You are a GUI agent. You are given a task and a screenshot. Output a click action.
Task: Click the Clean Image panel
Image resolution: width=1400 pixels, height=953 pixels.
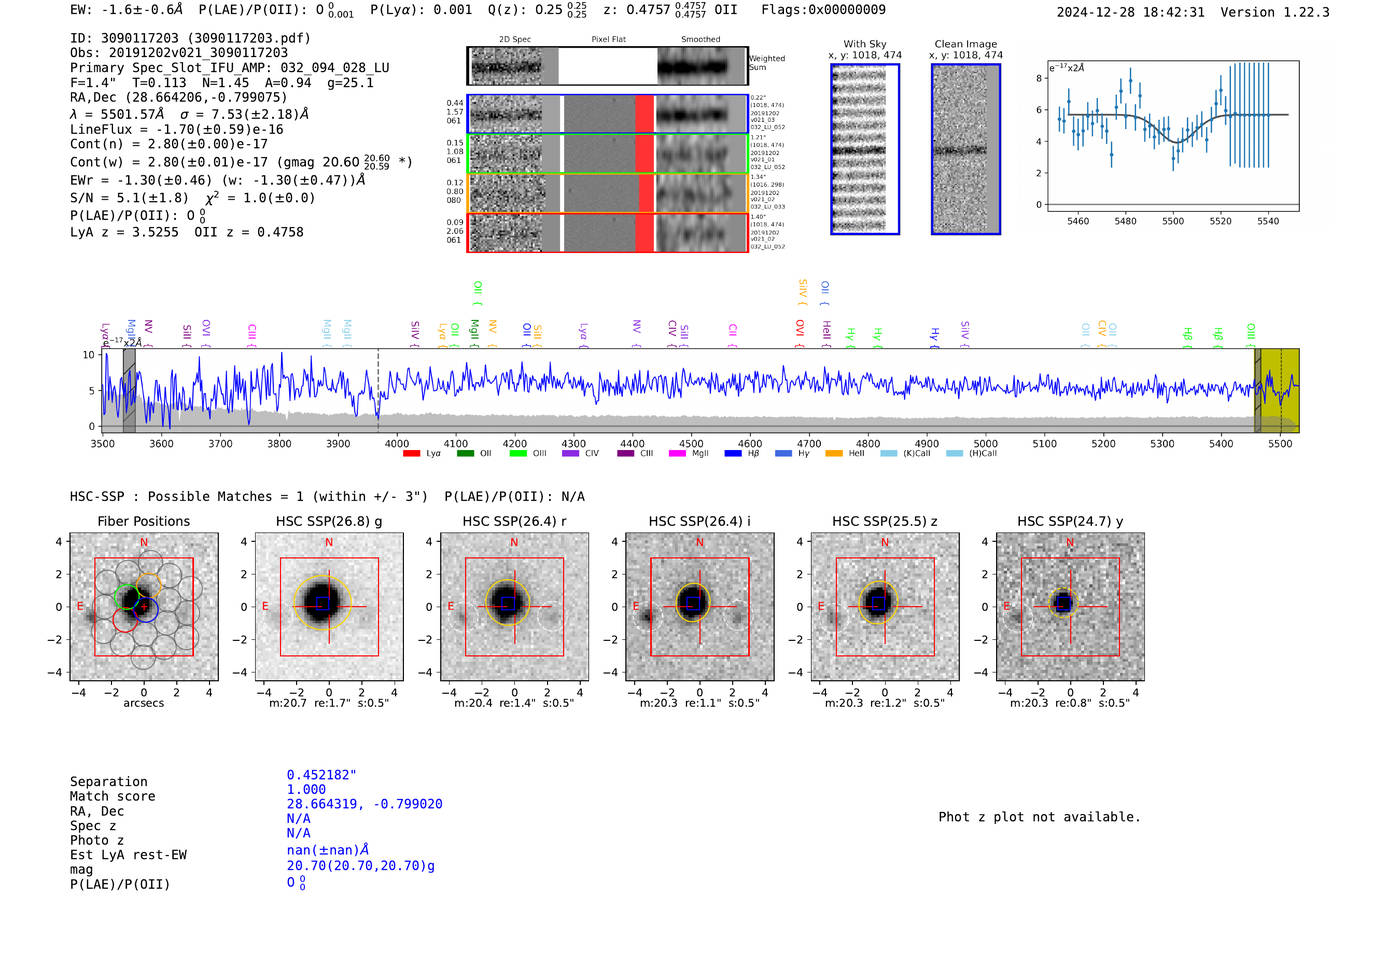[x=966, y=149]
